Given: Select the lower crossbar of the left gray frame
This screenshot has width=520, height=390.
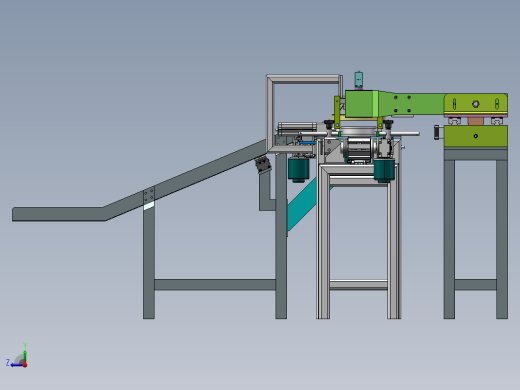Looking at the screenshot, I should click(215, 285).
